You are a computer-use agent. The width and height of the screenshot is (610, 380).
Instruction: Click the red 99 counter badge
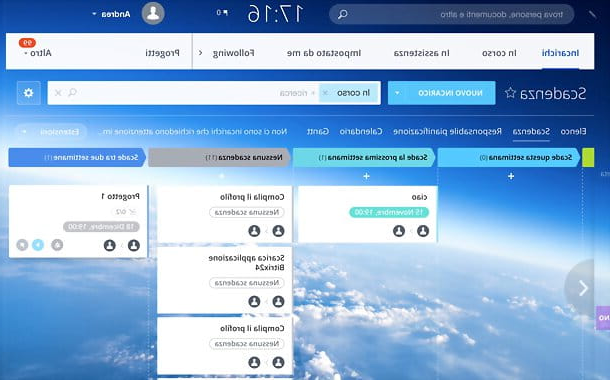[x=27, y=42]
